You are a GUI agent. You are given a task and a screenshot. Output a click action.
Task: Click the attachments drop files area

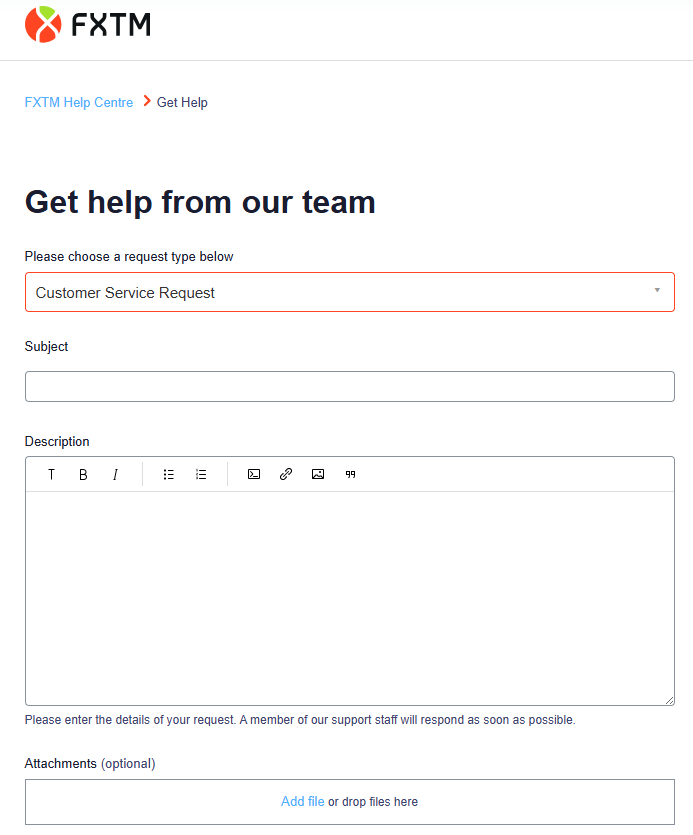point(350,802)
